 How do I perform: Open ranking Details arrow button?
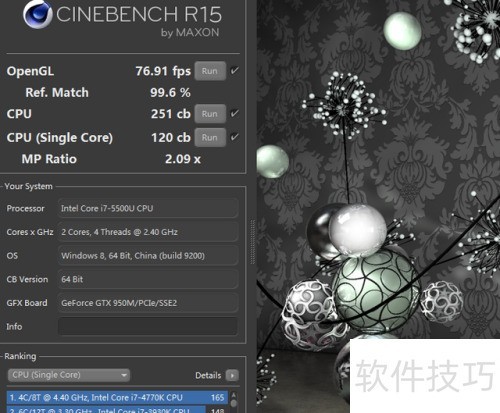[x=232, y=375]
